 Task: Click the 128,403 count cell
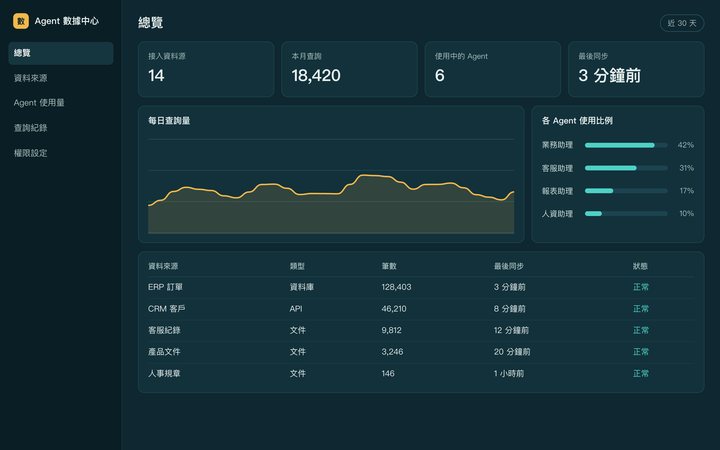pos(396,287)
